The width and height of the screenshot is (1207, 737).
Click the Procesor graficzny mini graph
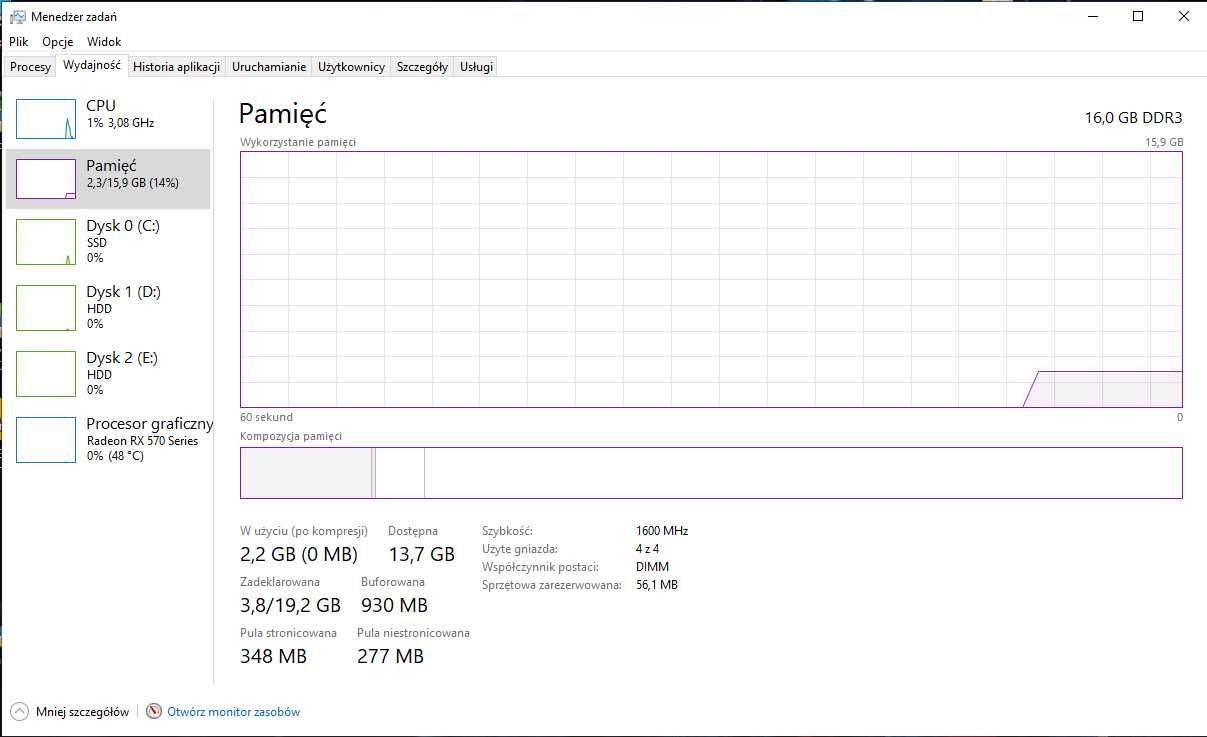pos(46,440)
